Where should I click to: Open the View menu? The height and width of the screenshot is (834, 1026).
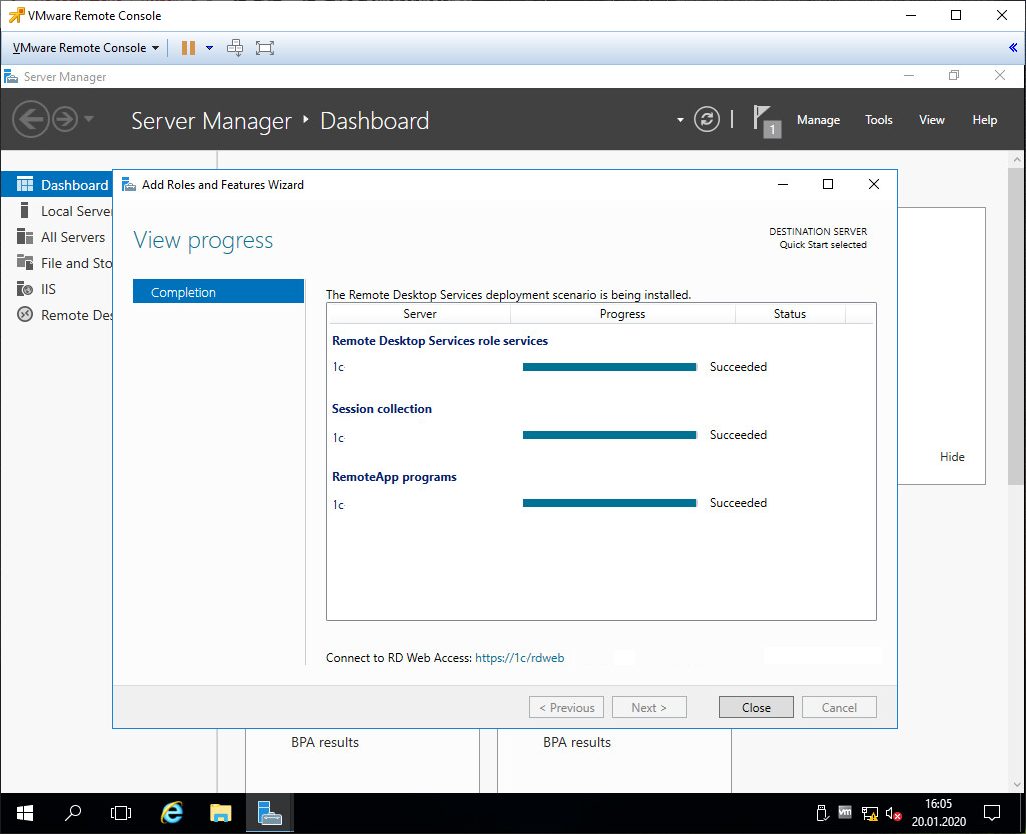click(931, 120)
